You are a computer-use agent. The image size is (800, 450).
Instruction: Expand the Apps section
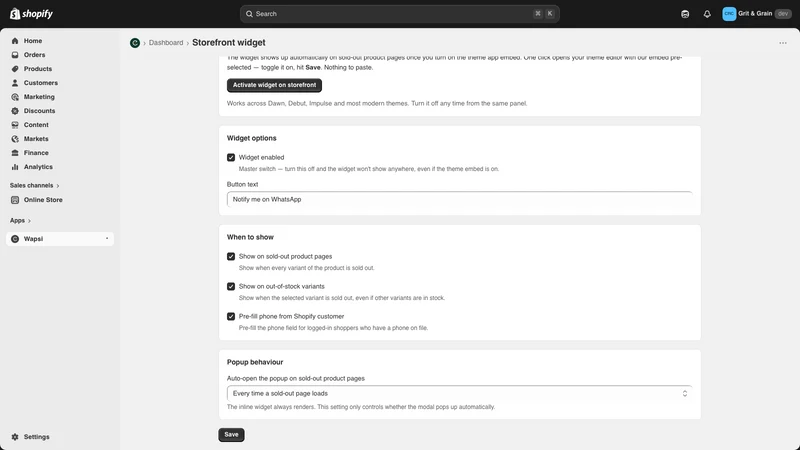click(20, 220)
